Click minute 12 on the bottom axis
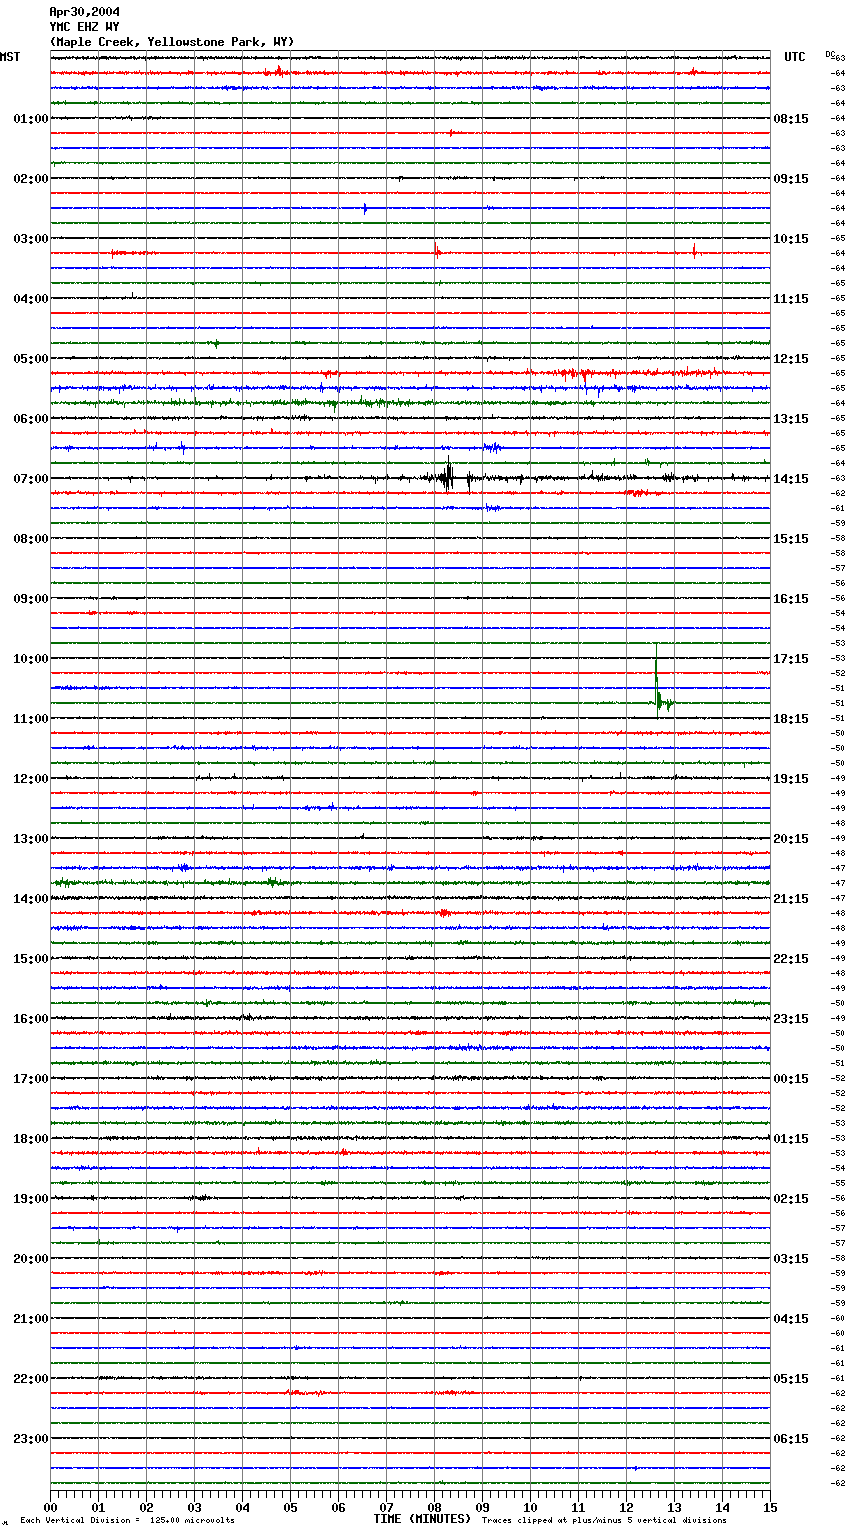This screenshot has height=1534, width=850. coord(626,1506)
